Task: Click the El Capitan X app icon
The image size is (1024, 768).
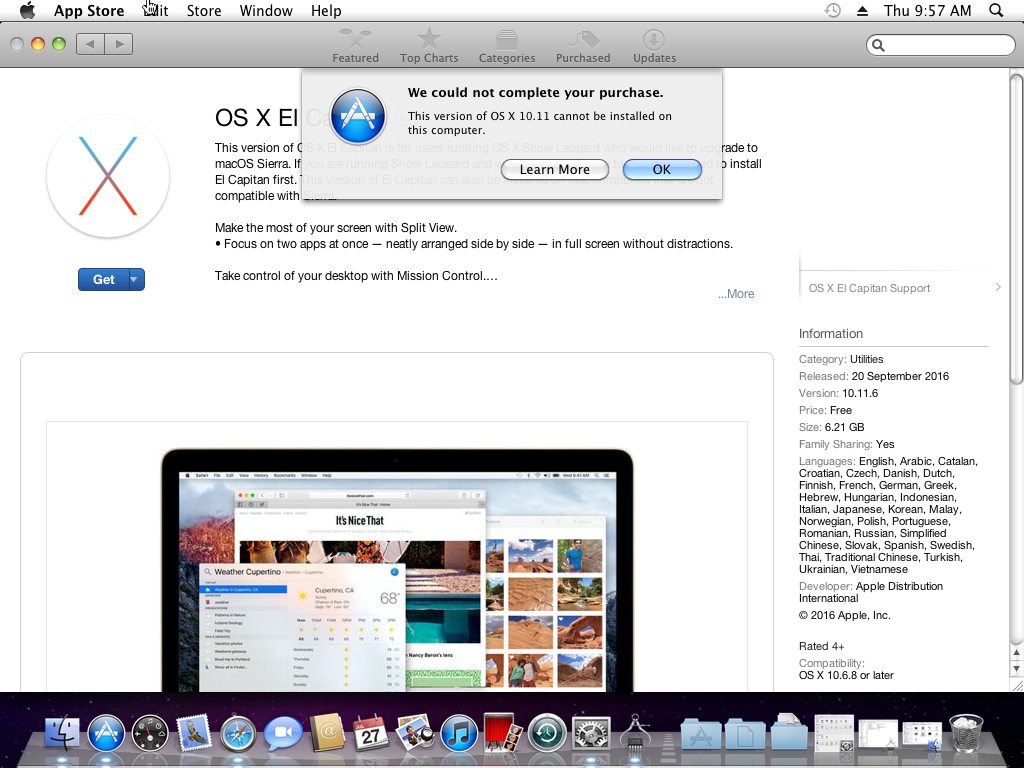Action: [108, 176]
